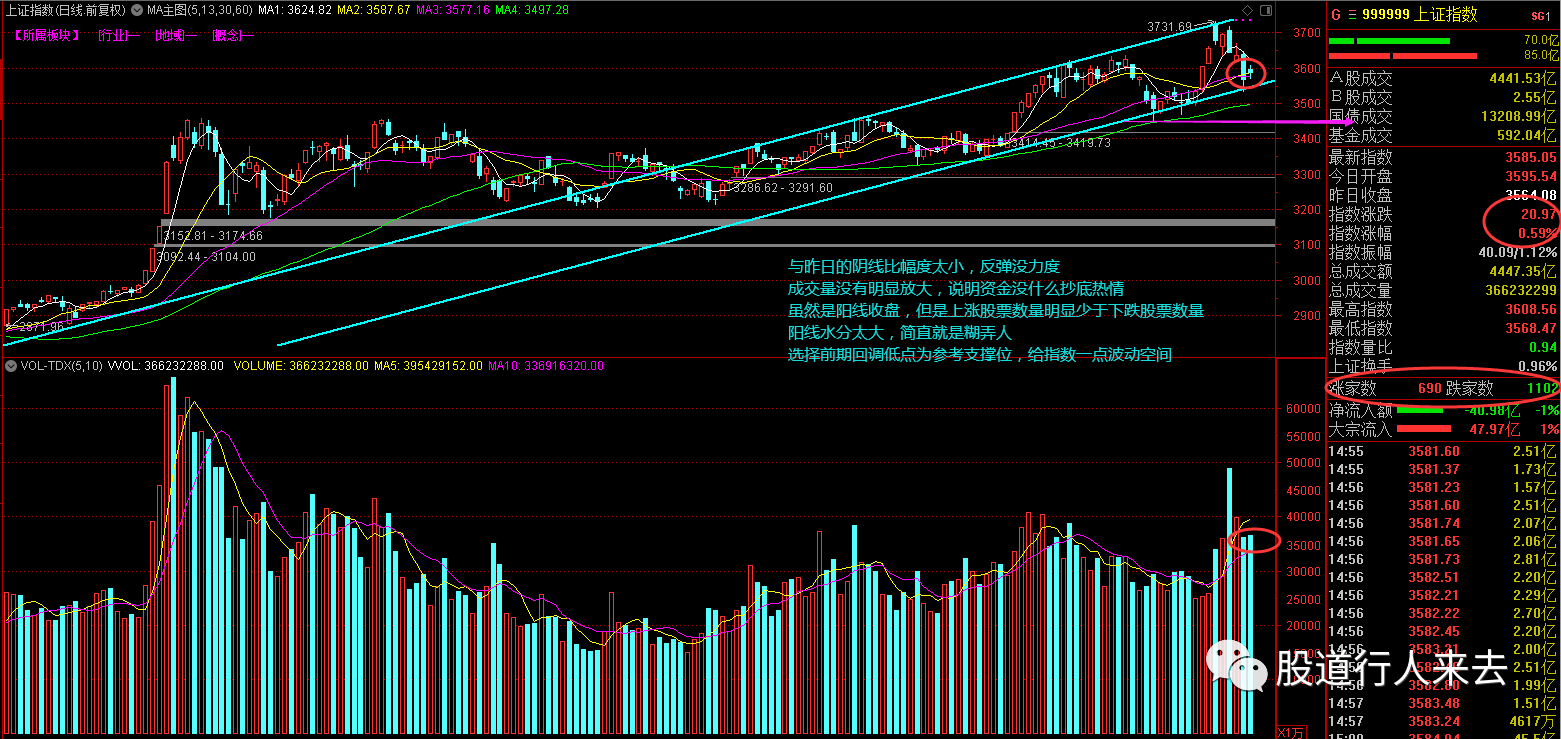Click the red 85.0亿 bar
The width and height of the screenshot is (1561, 739).
pyautogui.click(x=1402, y=56)
